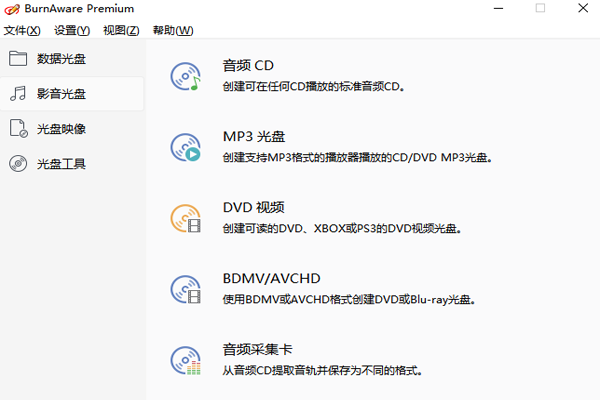Click description 创建可在任何CD播放的标准音频CD。
The image size is (600, 400).
[x=313, y=87]
